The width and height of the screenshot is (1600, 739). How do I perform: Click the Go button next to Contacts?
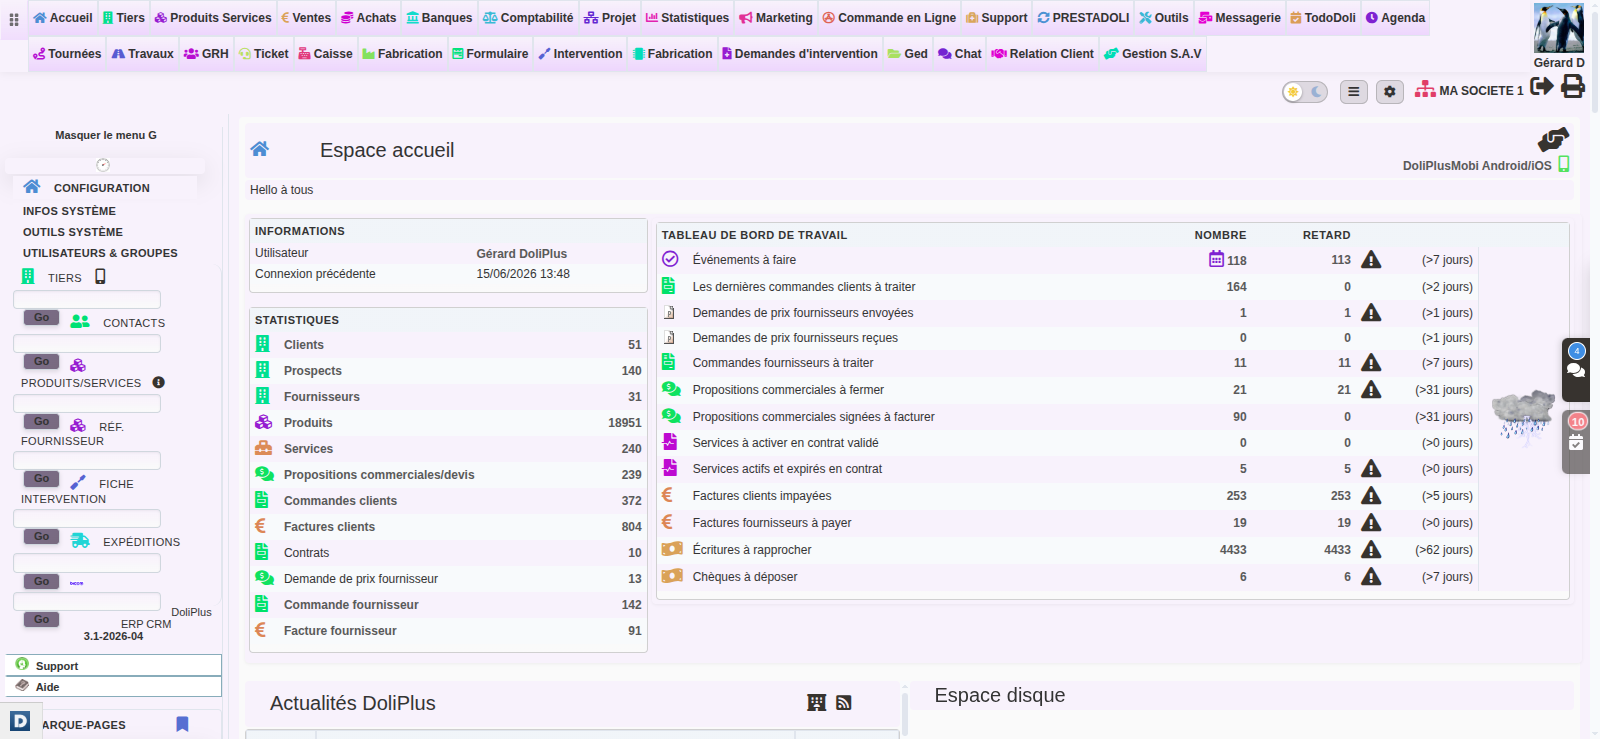click(41, 318)
